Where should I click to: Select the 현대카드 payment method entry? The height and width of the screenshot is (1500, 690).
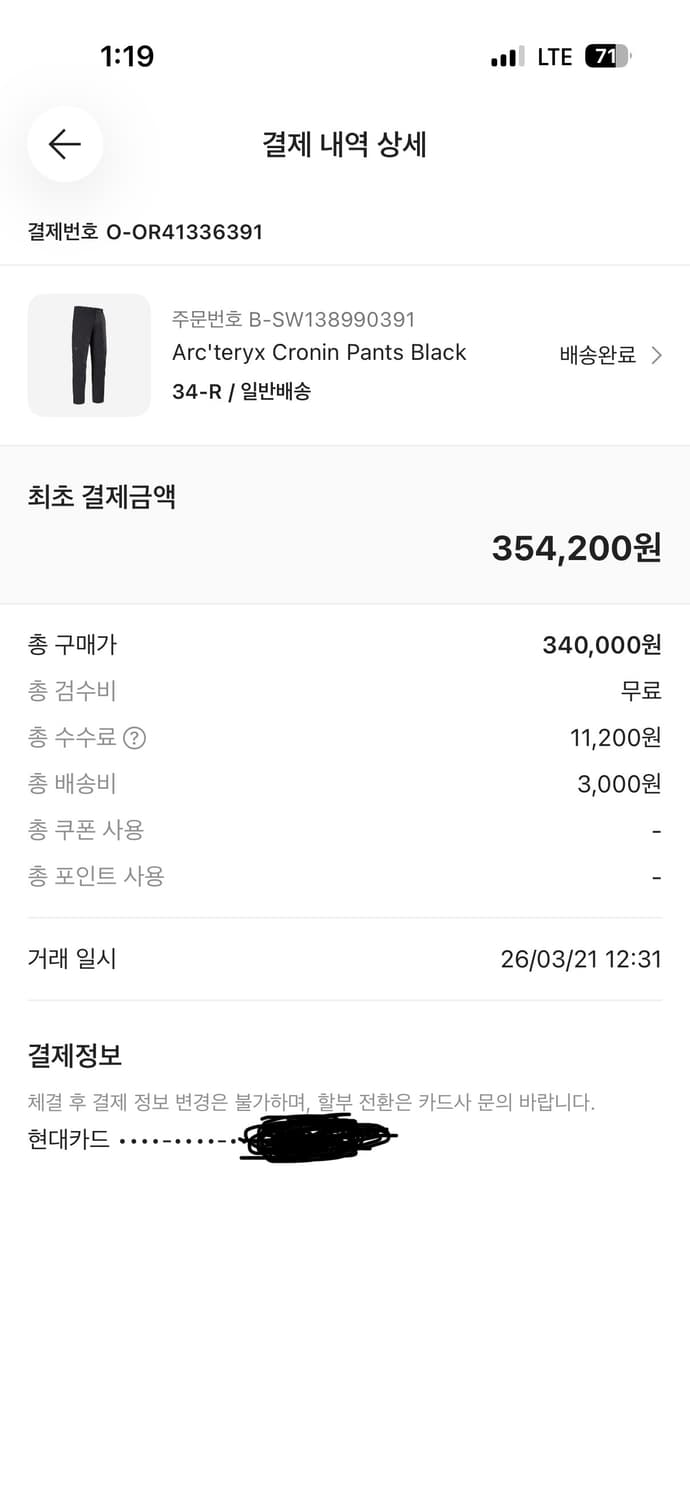click(x=65, y=1140)
